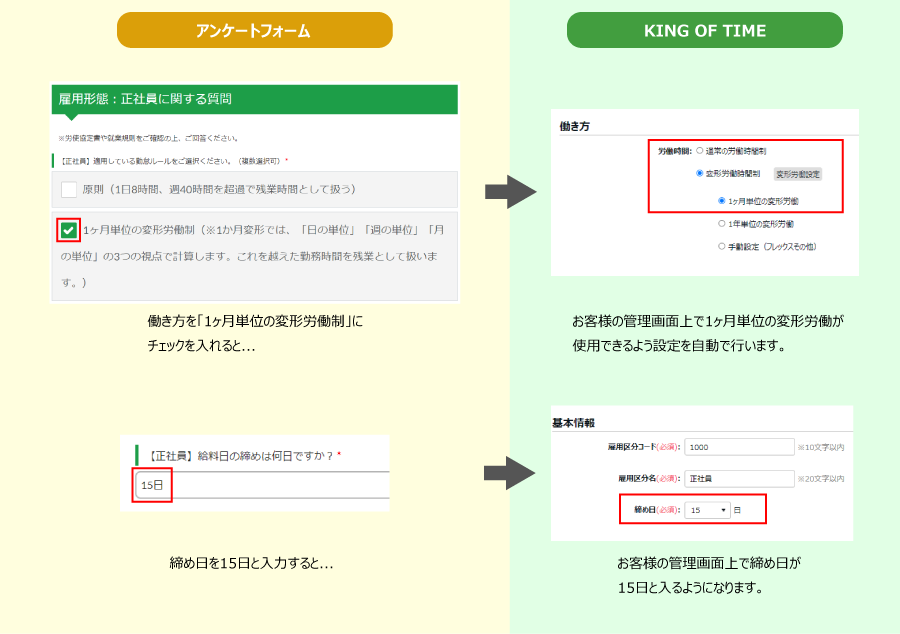This screenshot has width=900, height=634.
Task: Click the 使用できるよう設定を自動で行います text
Action: [x=679, y=345]
